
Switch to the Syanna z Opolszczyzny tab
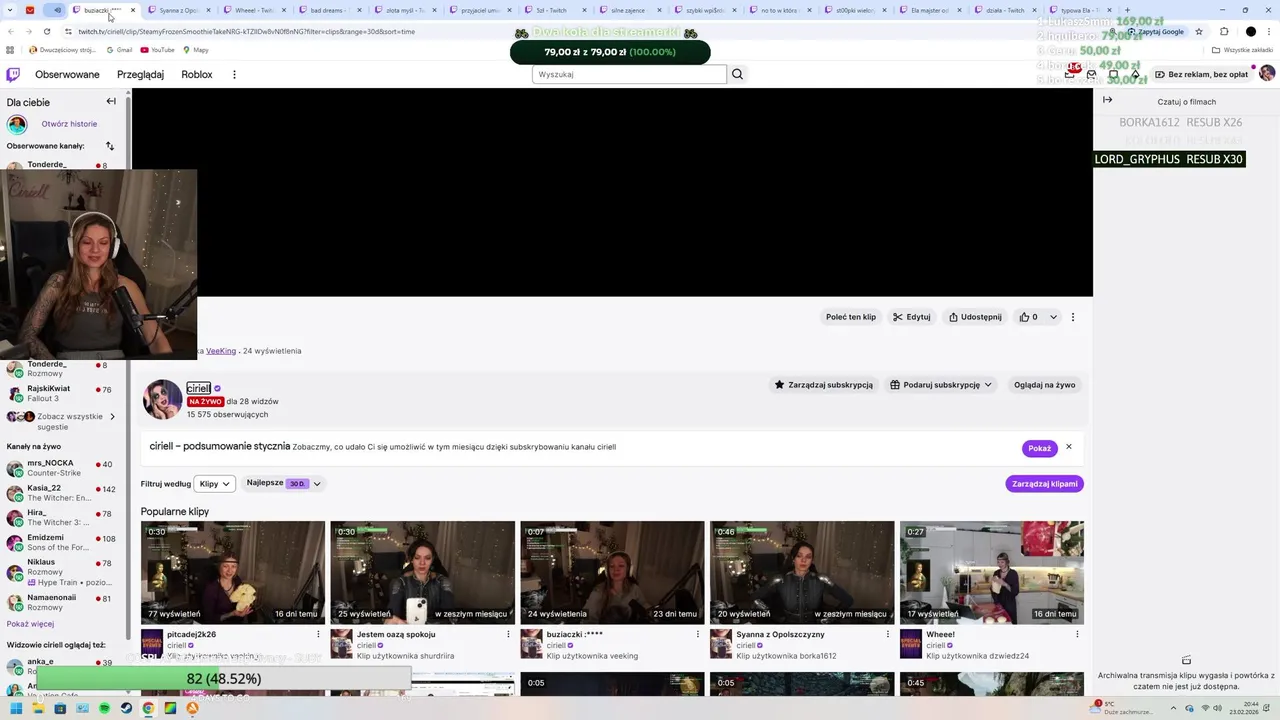[178, 10]
